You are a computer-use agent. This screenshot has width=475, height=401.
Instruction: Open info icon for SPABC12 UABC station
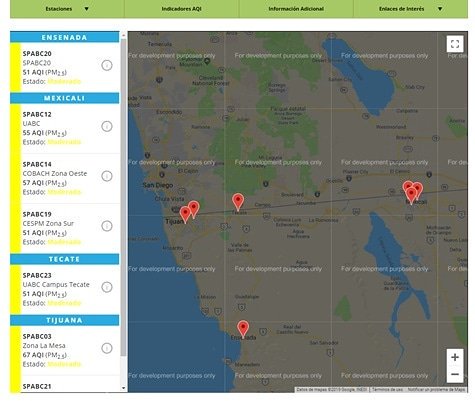point(107,126)
